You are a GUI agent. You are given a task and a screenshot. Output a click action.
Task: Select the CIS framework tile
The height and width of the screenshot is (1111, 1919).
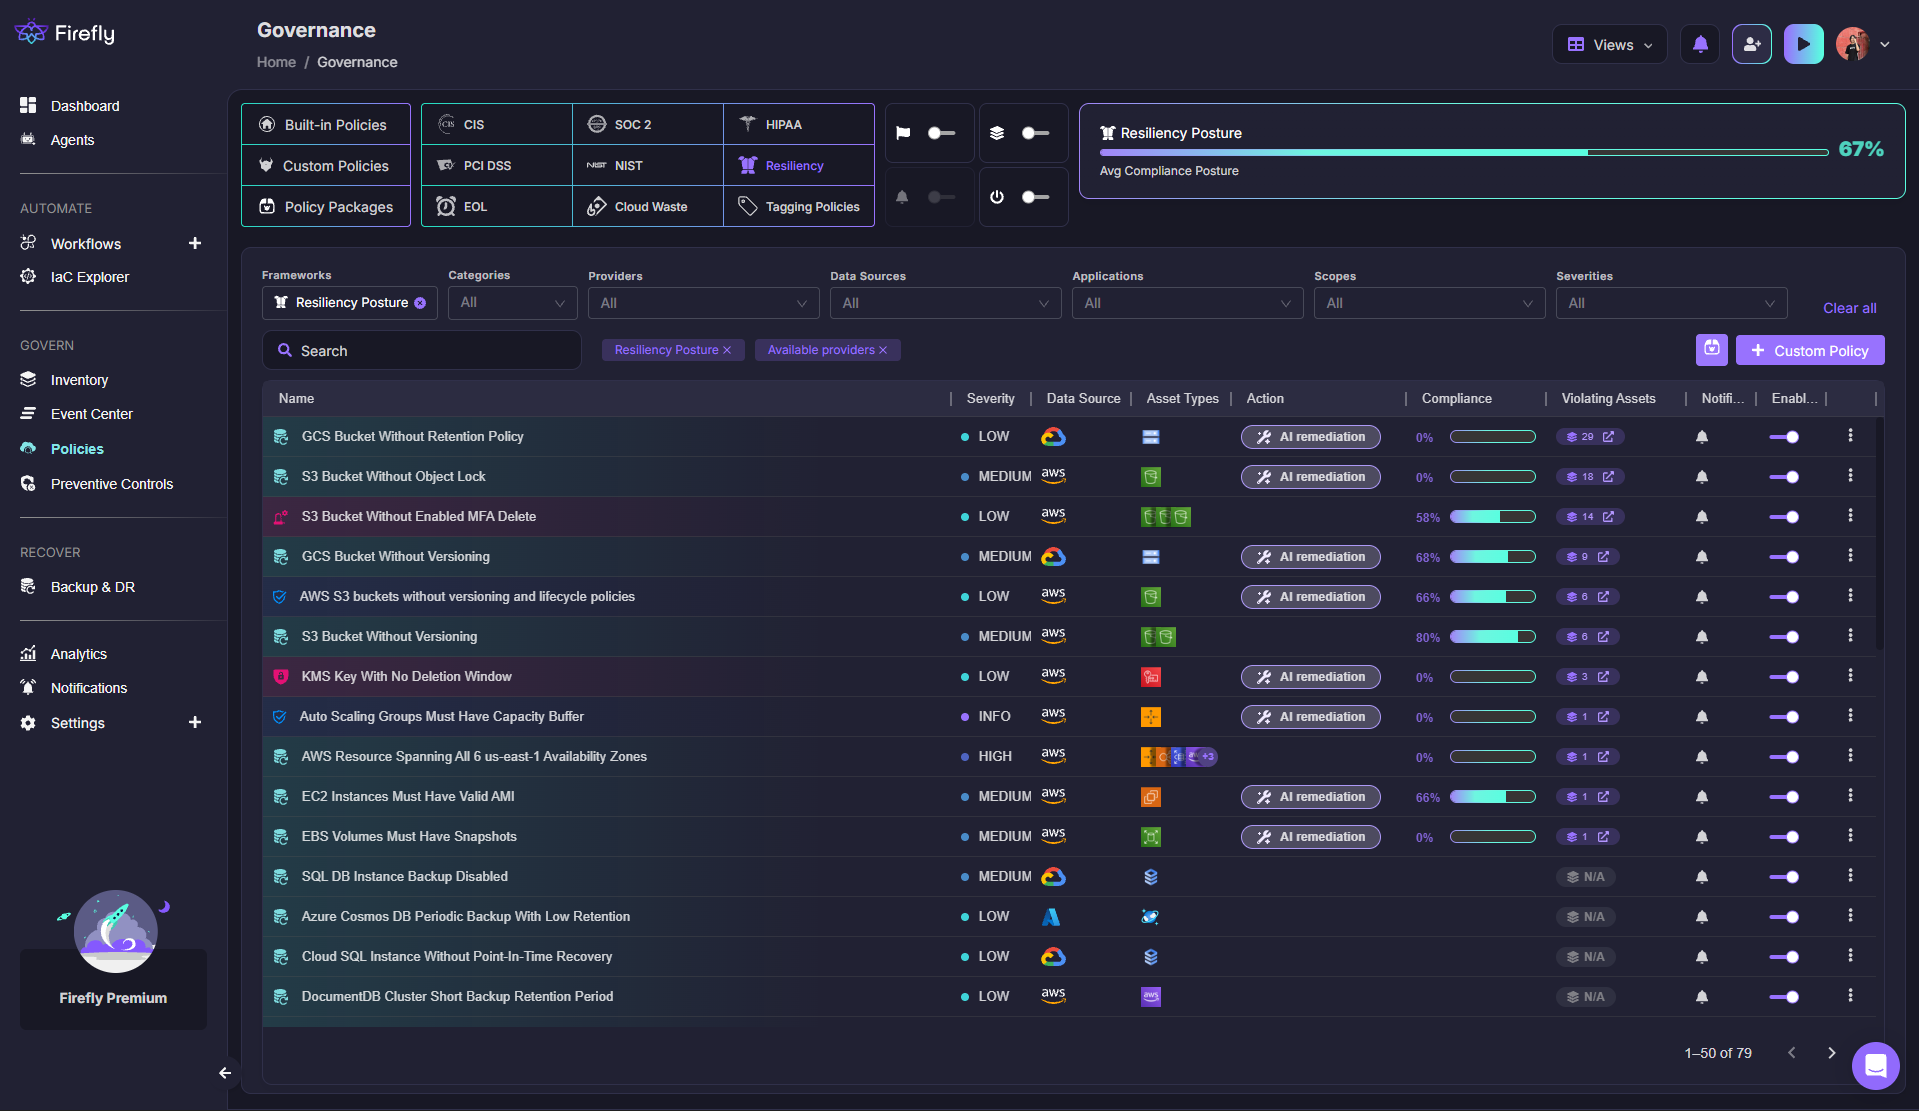click(x=497, y=124)
